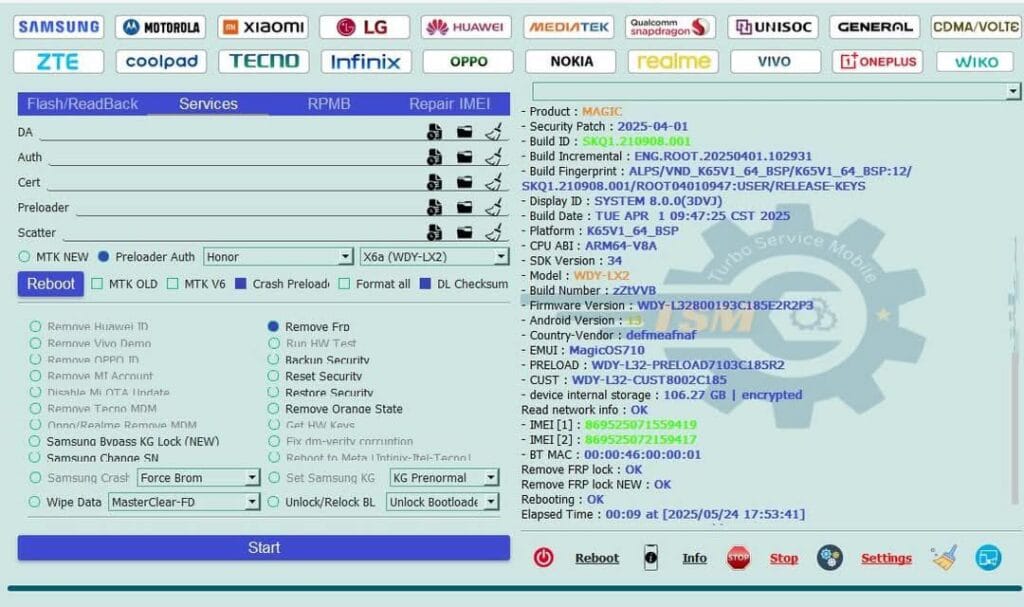Open the X6a (WDY-LX2) model dropdown
1024x607 pixels.
(434, 257)
